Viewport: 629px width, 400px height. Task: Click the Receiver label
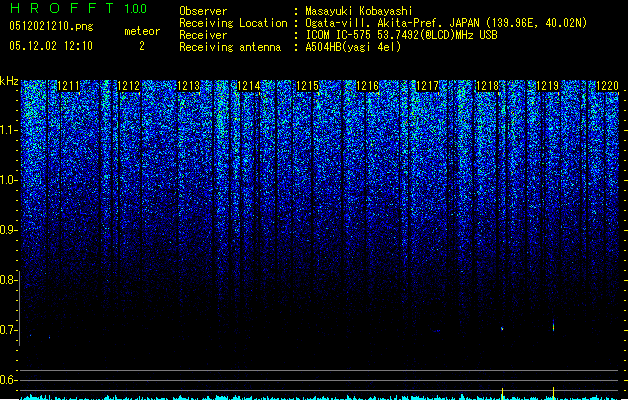(x=203, y=35)
